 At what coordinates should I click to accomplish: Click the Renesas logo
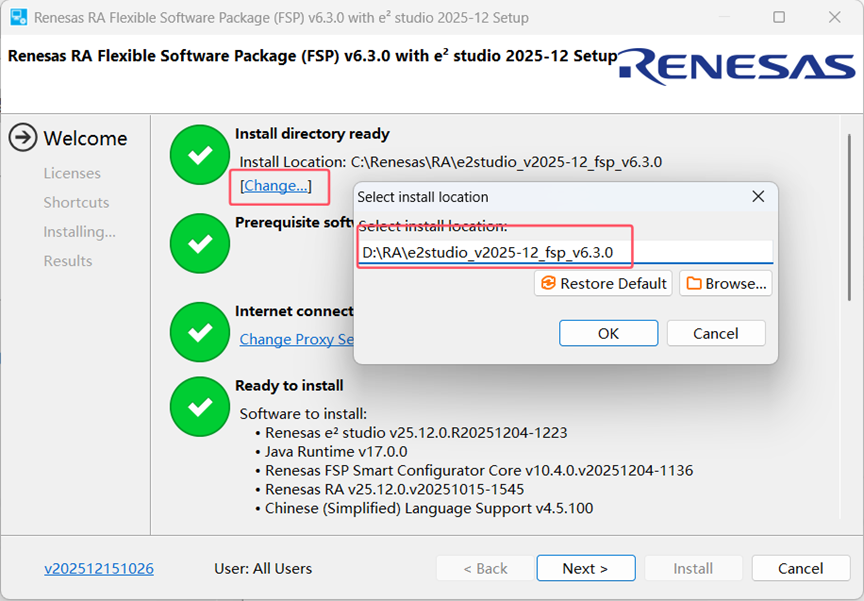tap(737, 67)
